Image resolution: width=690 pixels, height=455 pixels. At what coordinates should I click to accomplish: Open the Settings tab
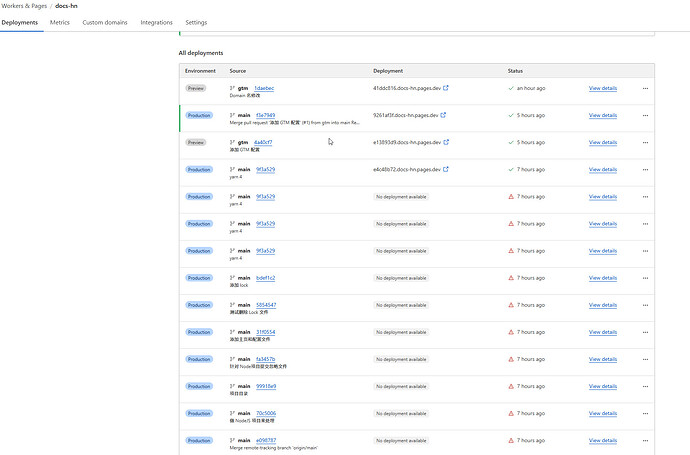196,22
